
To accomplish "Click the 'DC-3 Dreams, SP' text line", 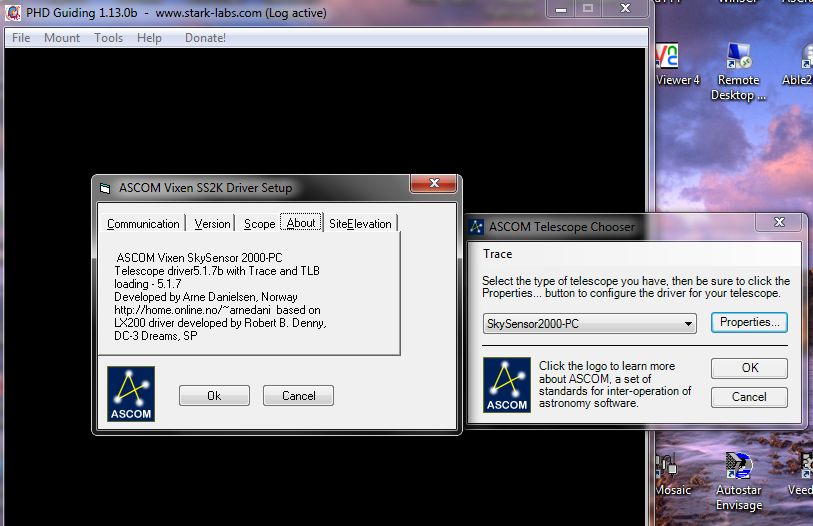I will 156,336.
